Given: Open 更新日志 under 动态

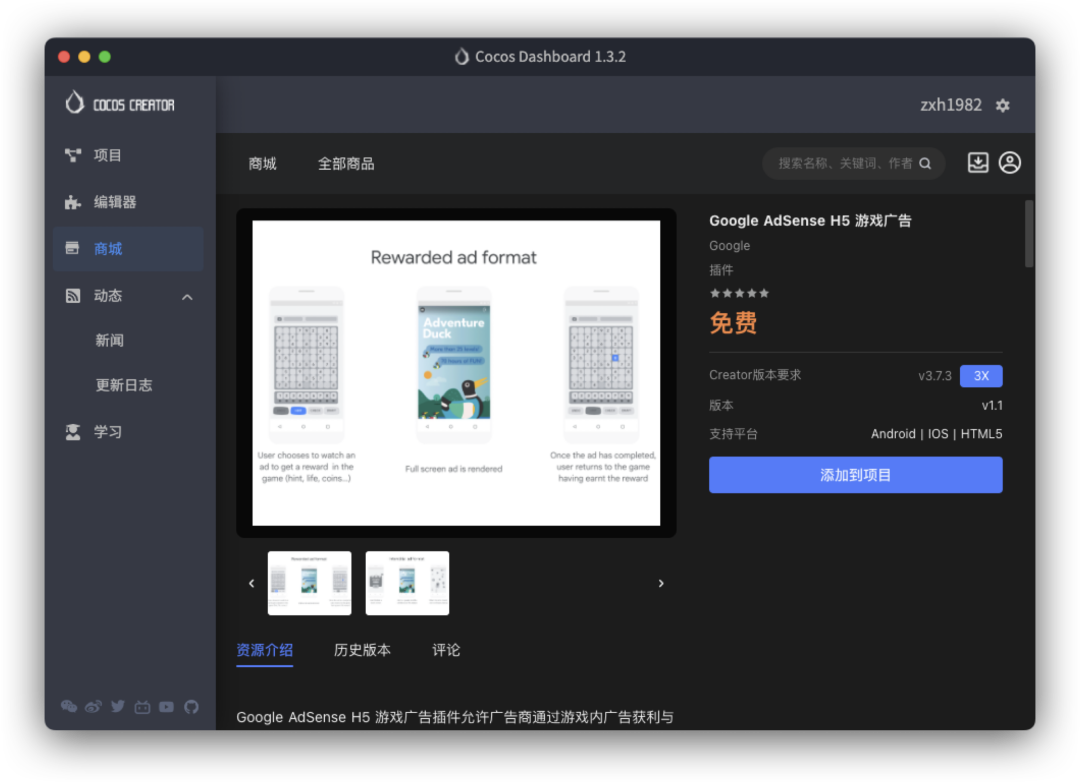Looking at the screenshot, I should (x=124, y=385).
